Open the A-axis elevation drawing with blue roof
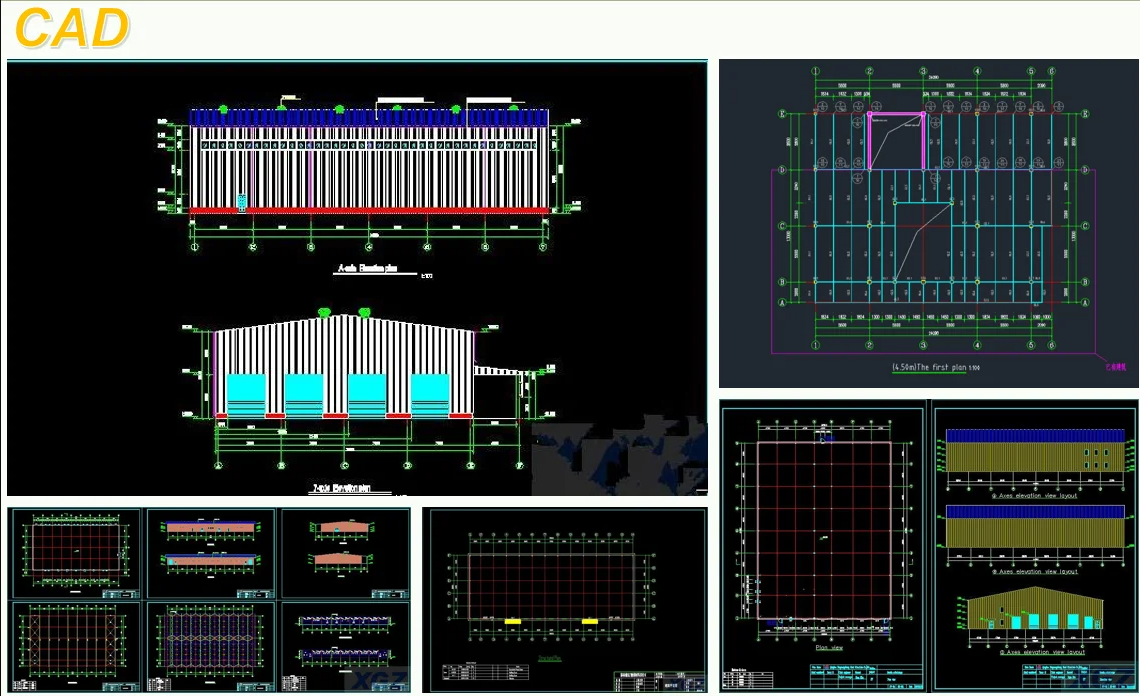 tap(369, 165)
